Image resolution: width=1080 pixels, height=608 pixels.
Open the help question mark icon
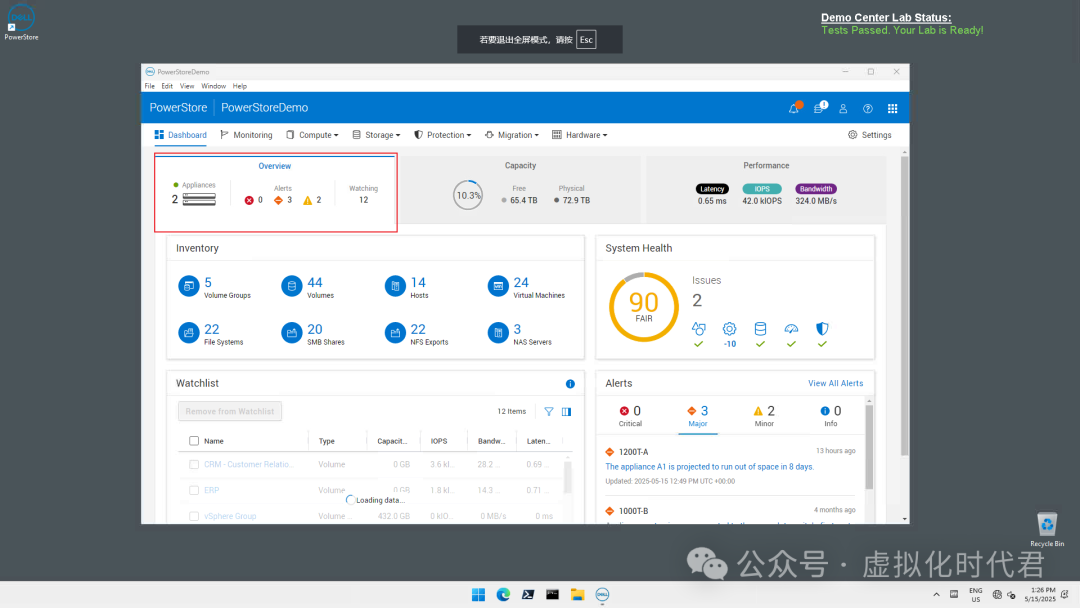(x=868, y=108)
